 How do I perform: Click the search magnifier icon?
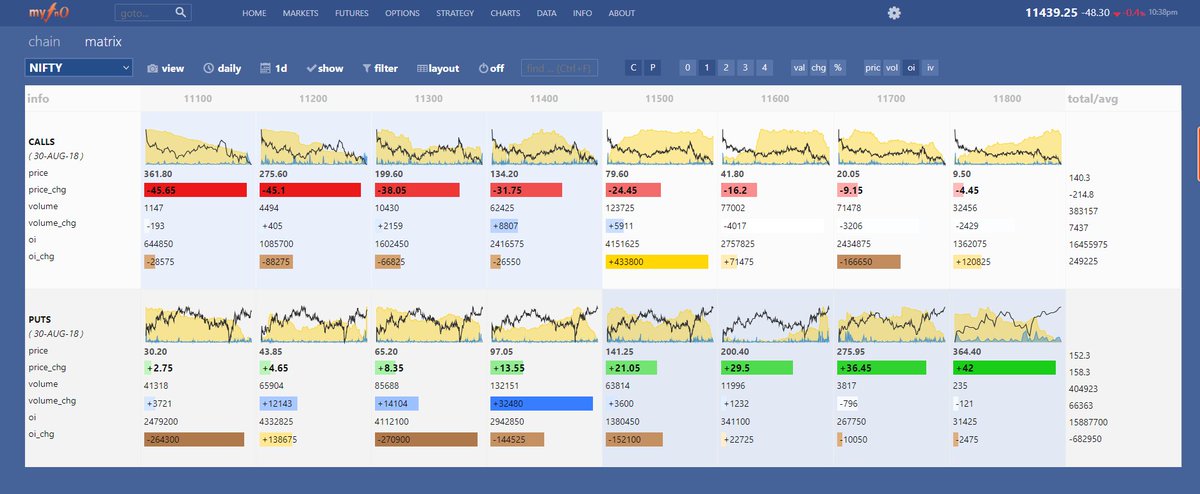pos(181,13)
